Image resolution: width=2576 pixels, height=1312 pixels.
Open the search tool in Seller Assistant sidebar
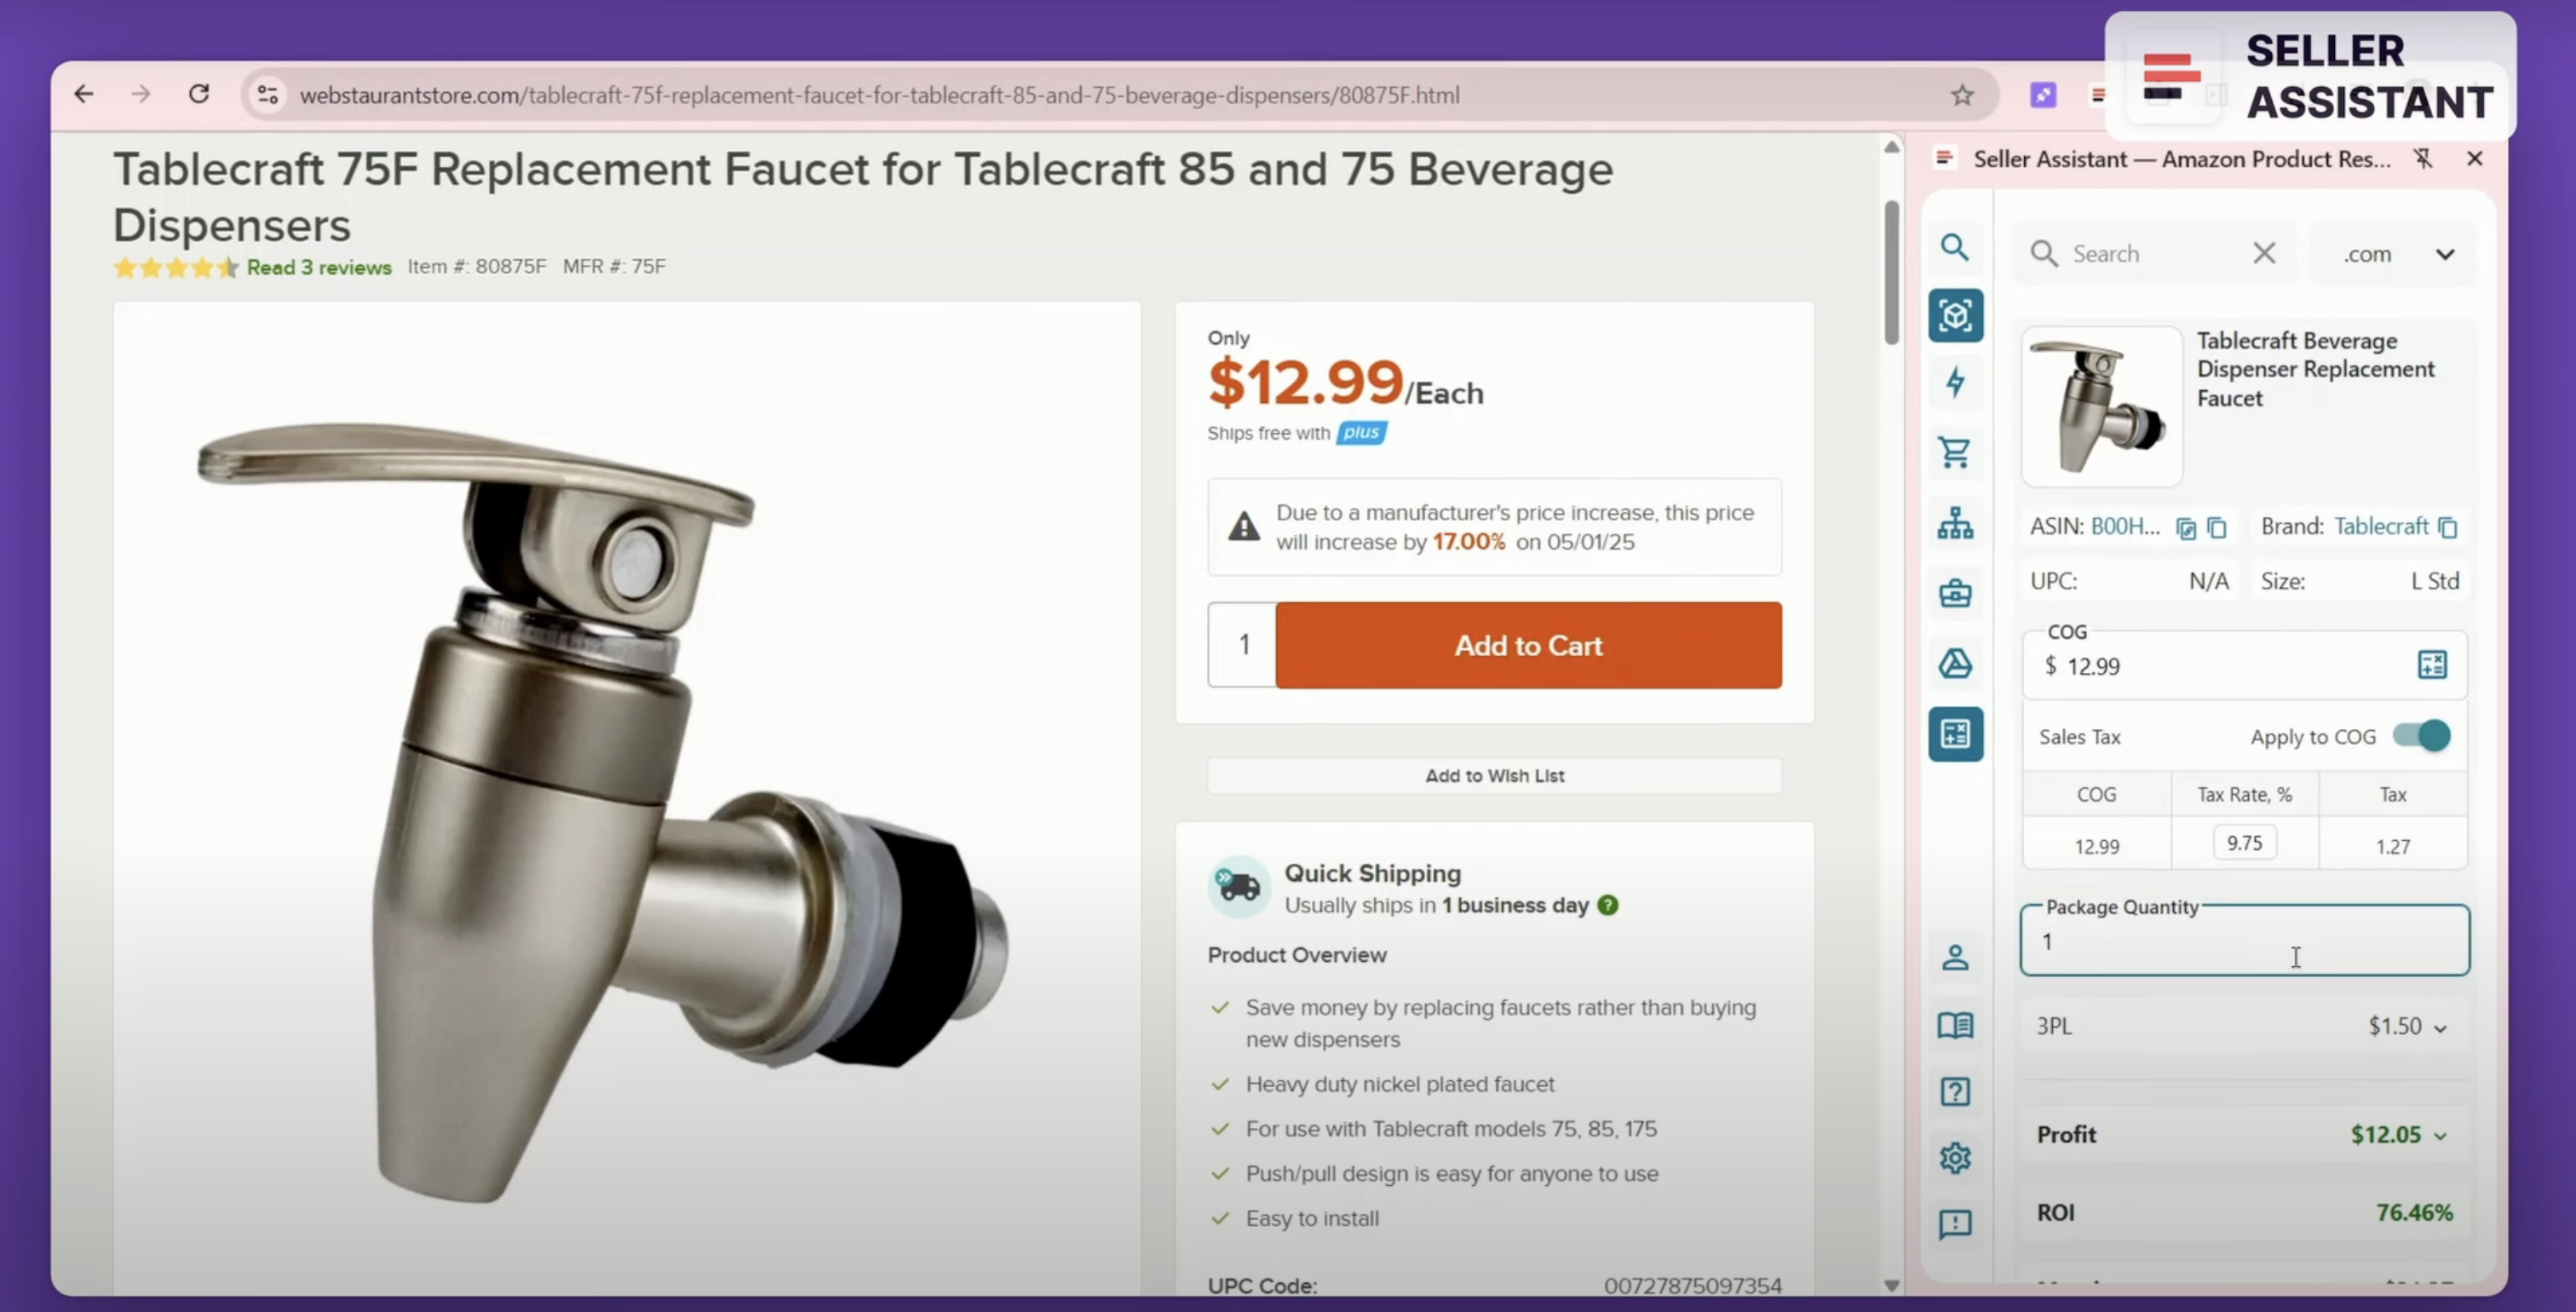pyautogui.click(x=1956, y=247)
